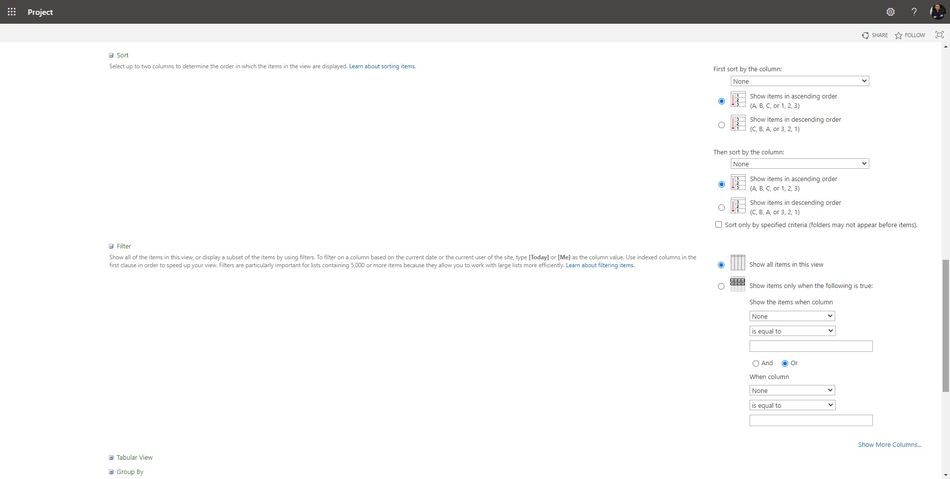Expand the Tabular View section
Image resolution: width=950 pixels, height=479 pixels.
(x=111, y=458)
